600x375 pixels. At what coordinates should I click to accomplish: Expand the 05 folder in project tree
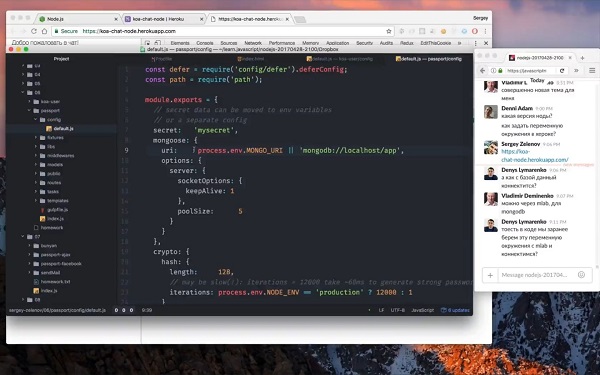tap(23, 83)
